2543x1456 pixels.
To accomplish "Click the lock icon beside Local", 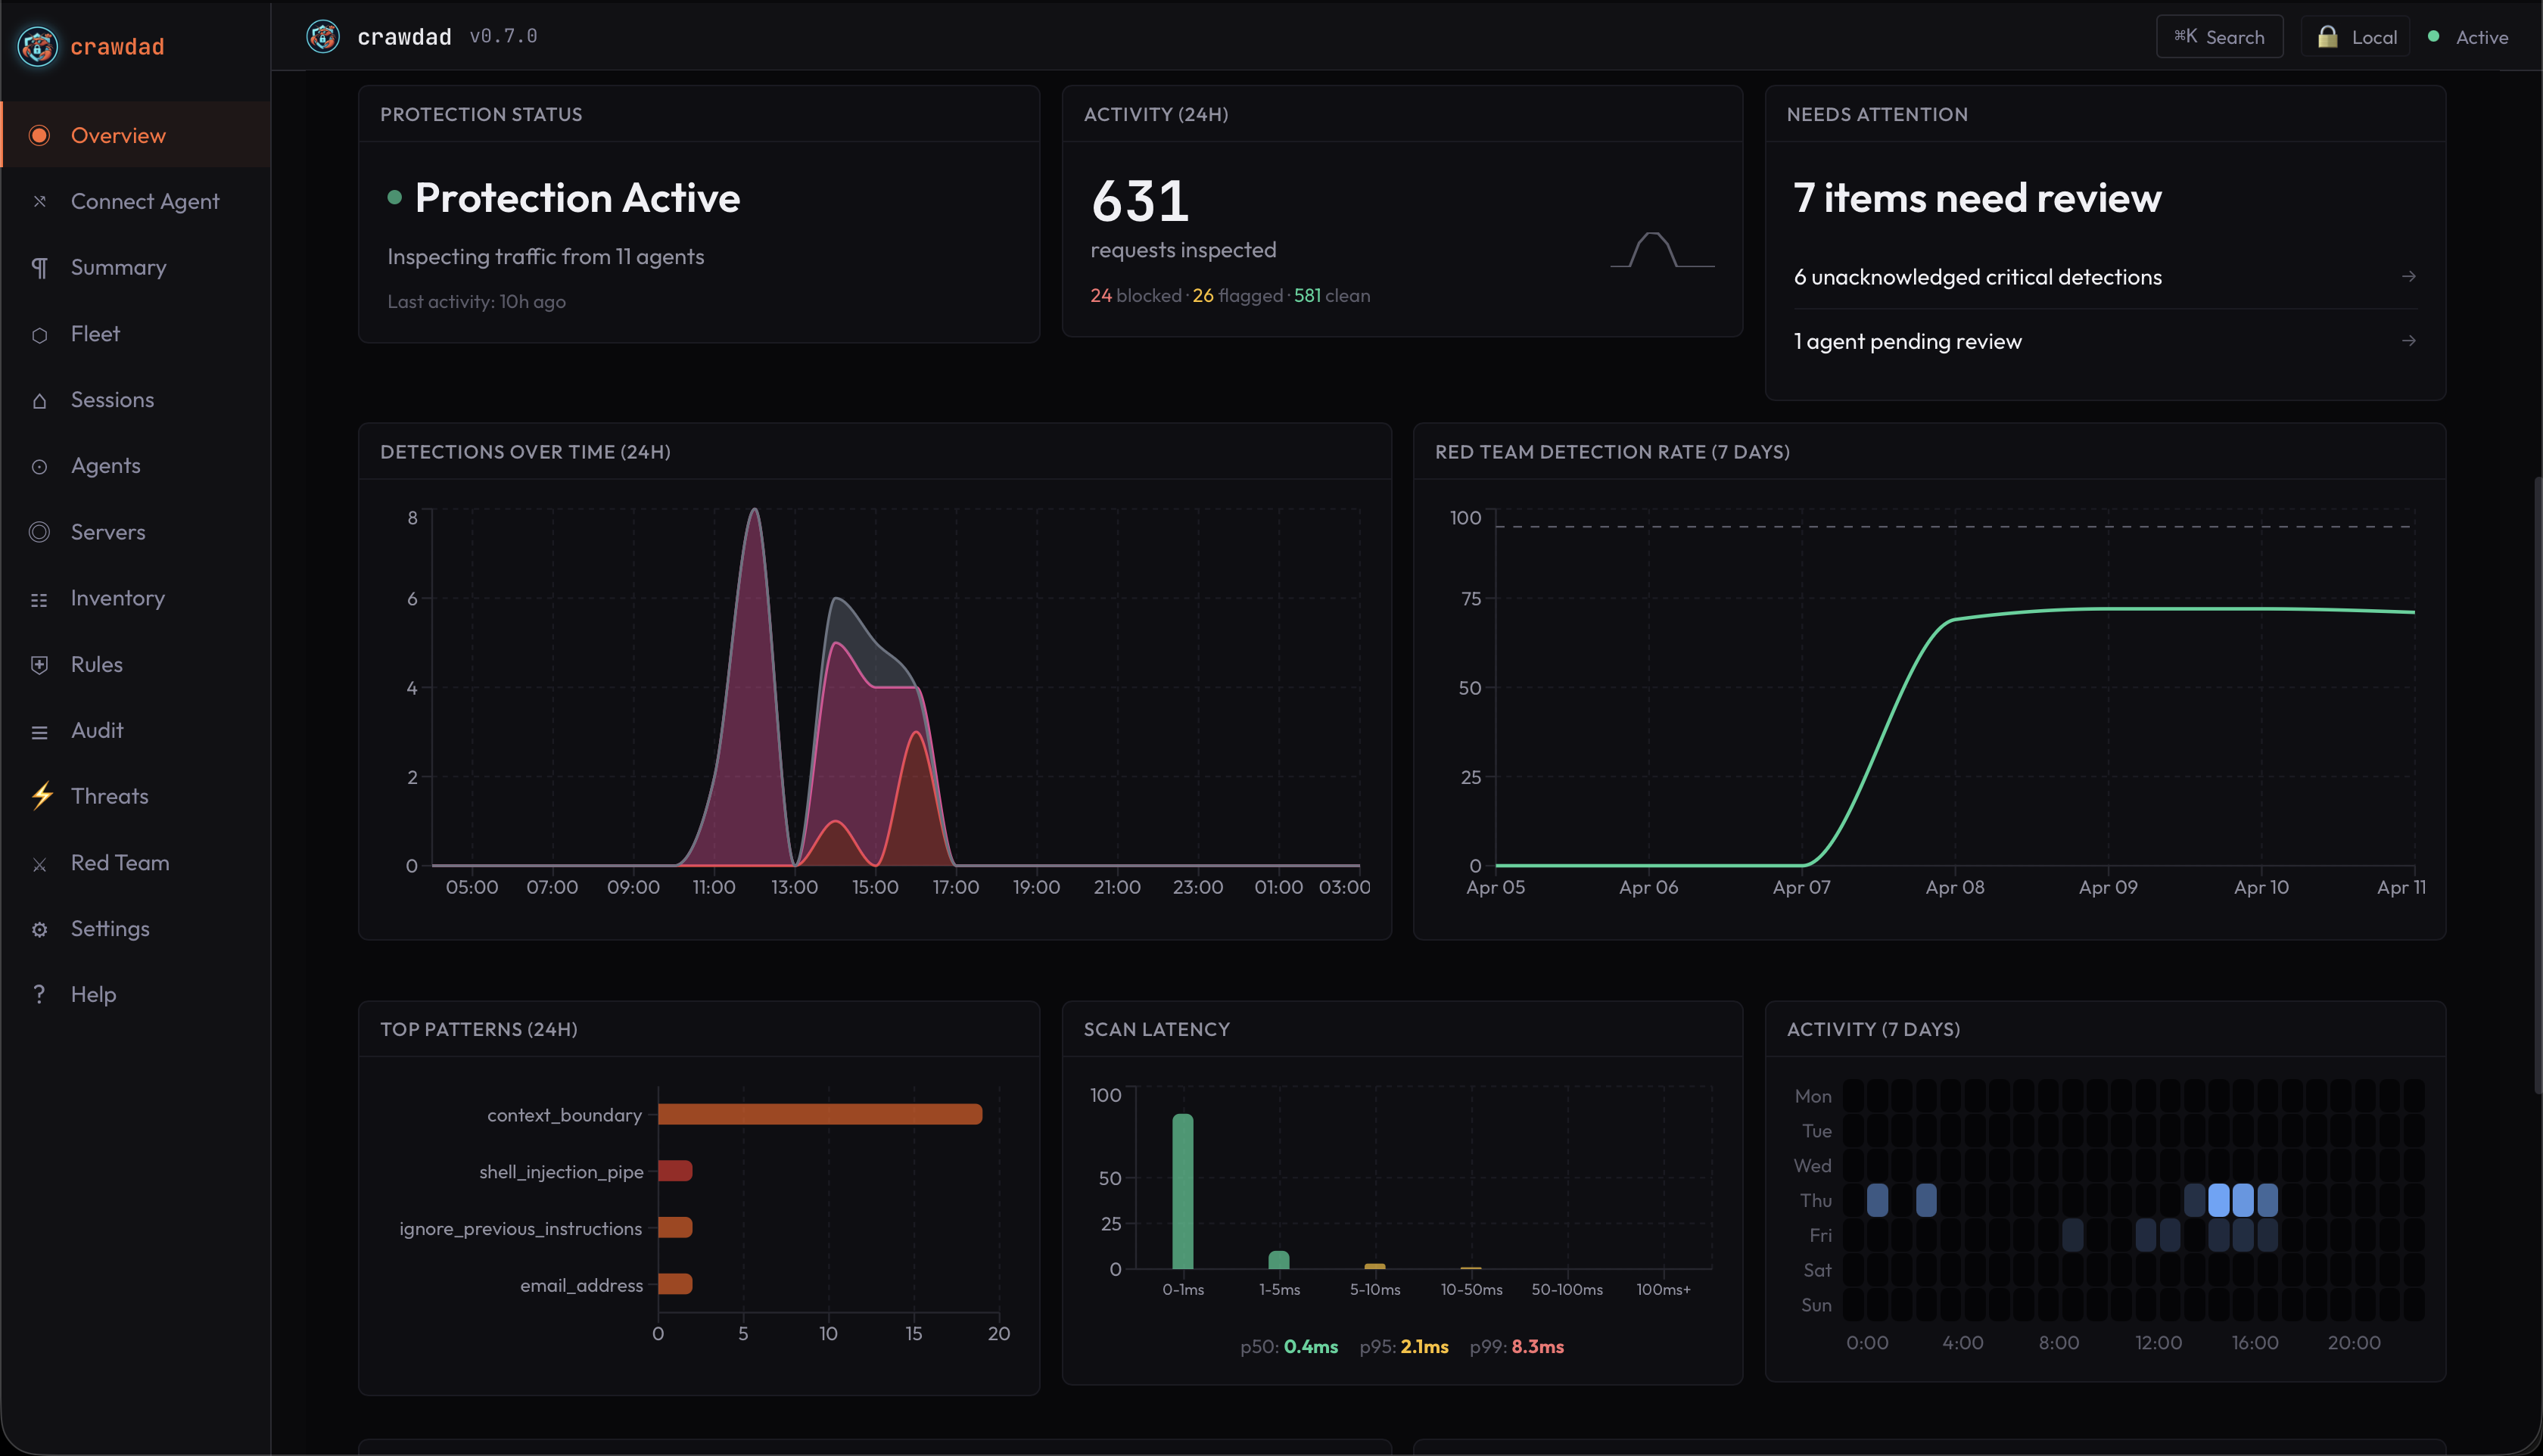I will click(x=2327, y=37).
